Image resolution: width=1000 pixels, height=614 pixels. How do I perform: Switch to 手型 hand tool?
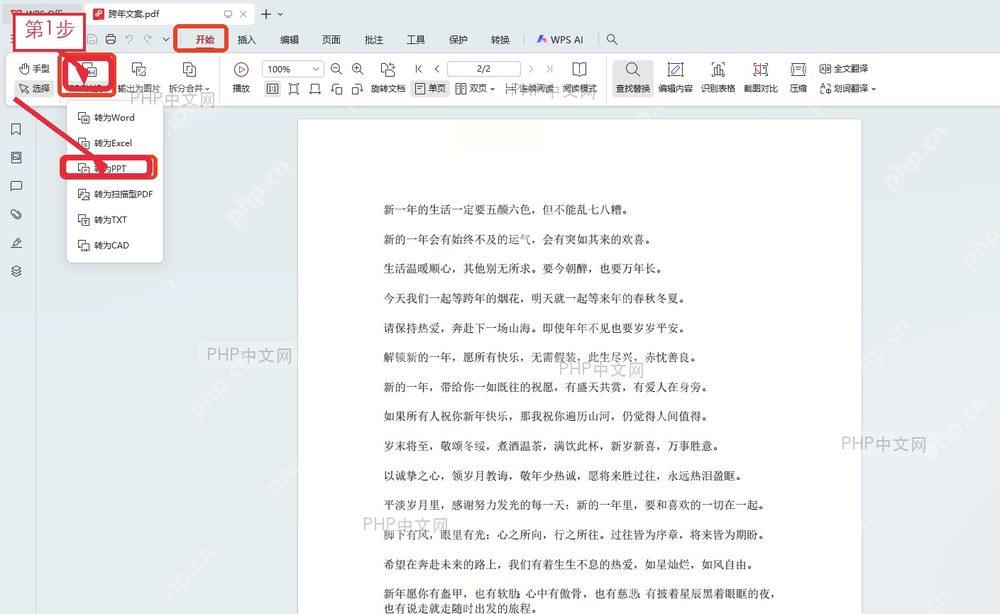tap(34, 68)
